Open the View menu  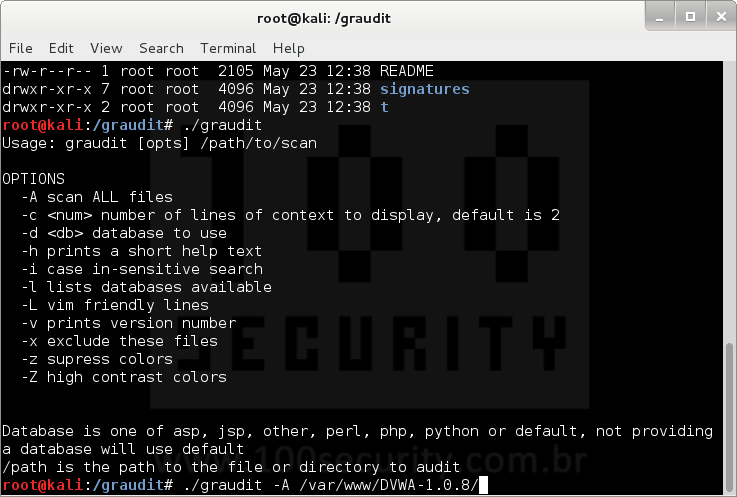tap(106, 48)
